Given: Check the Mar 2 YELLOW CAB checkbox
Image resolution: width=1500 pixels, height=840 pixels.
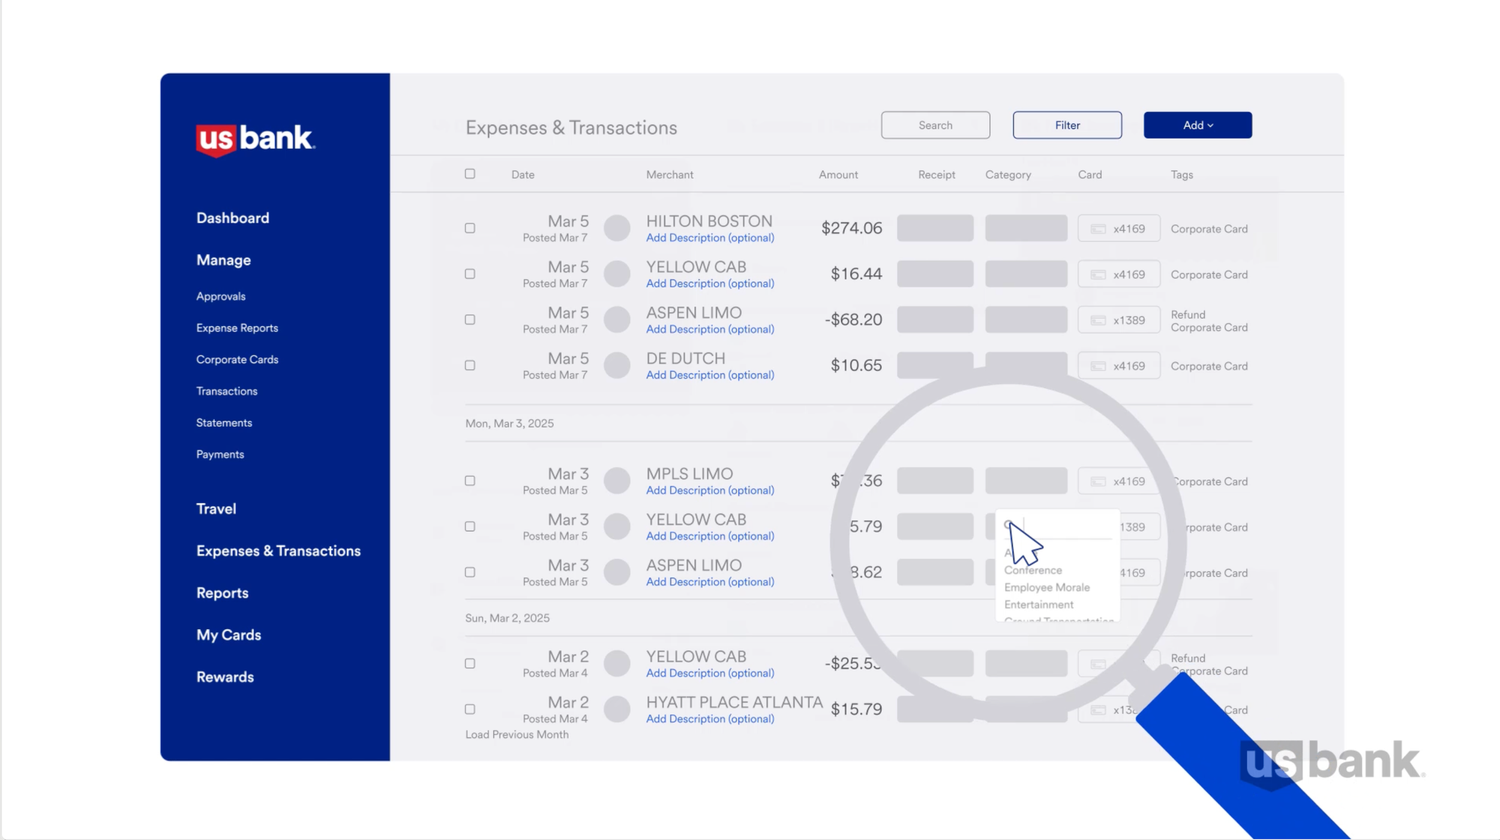Looking at the screenshot, I should (470, 664).
